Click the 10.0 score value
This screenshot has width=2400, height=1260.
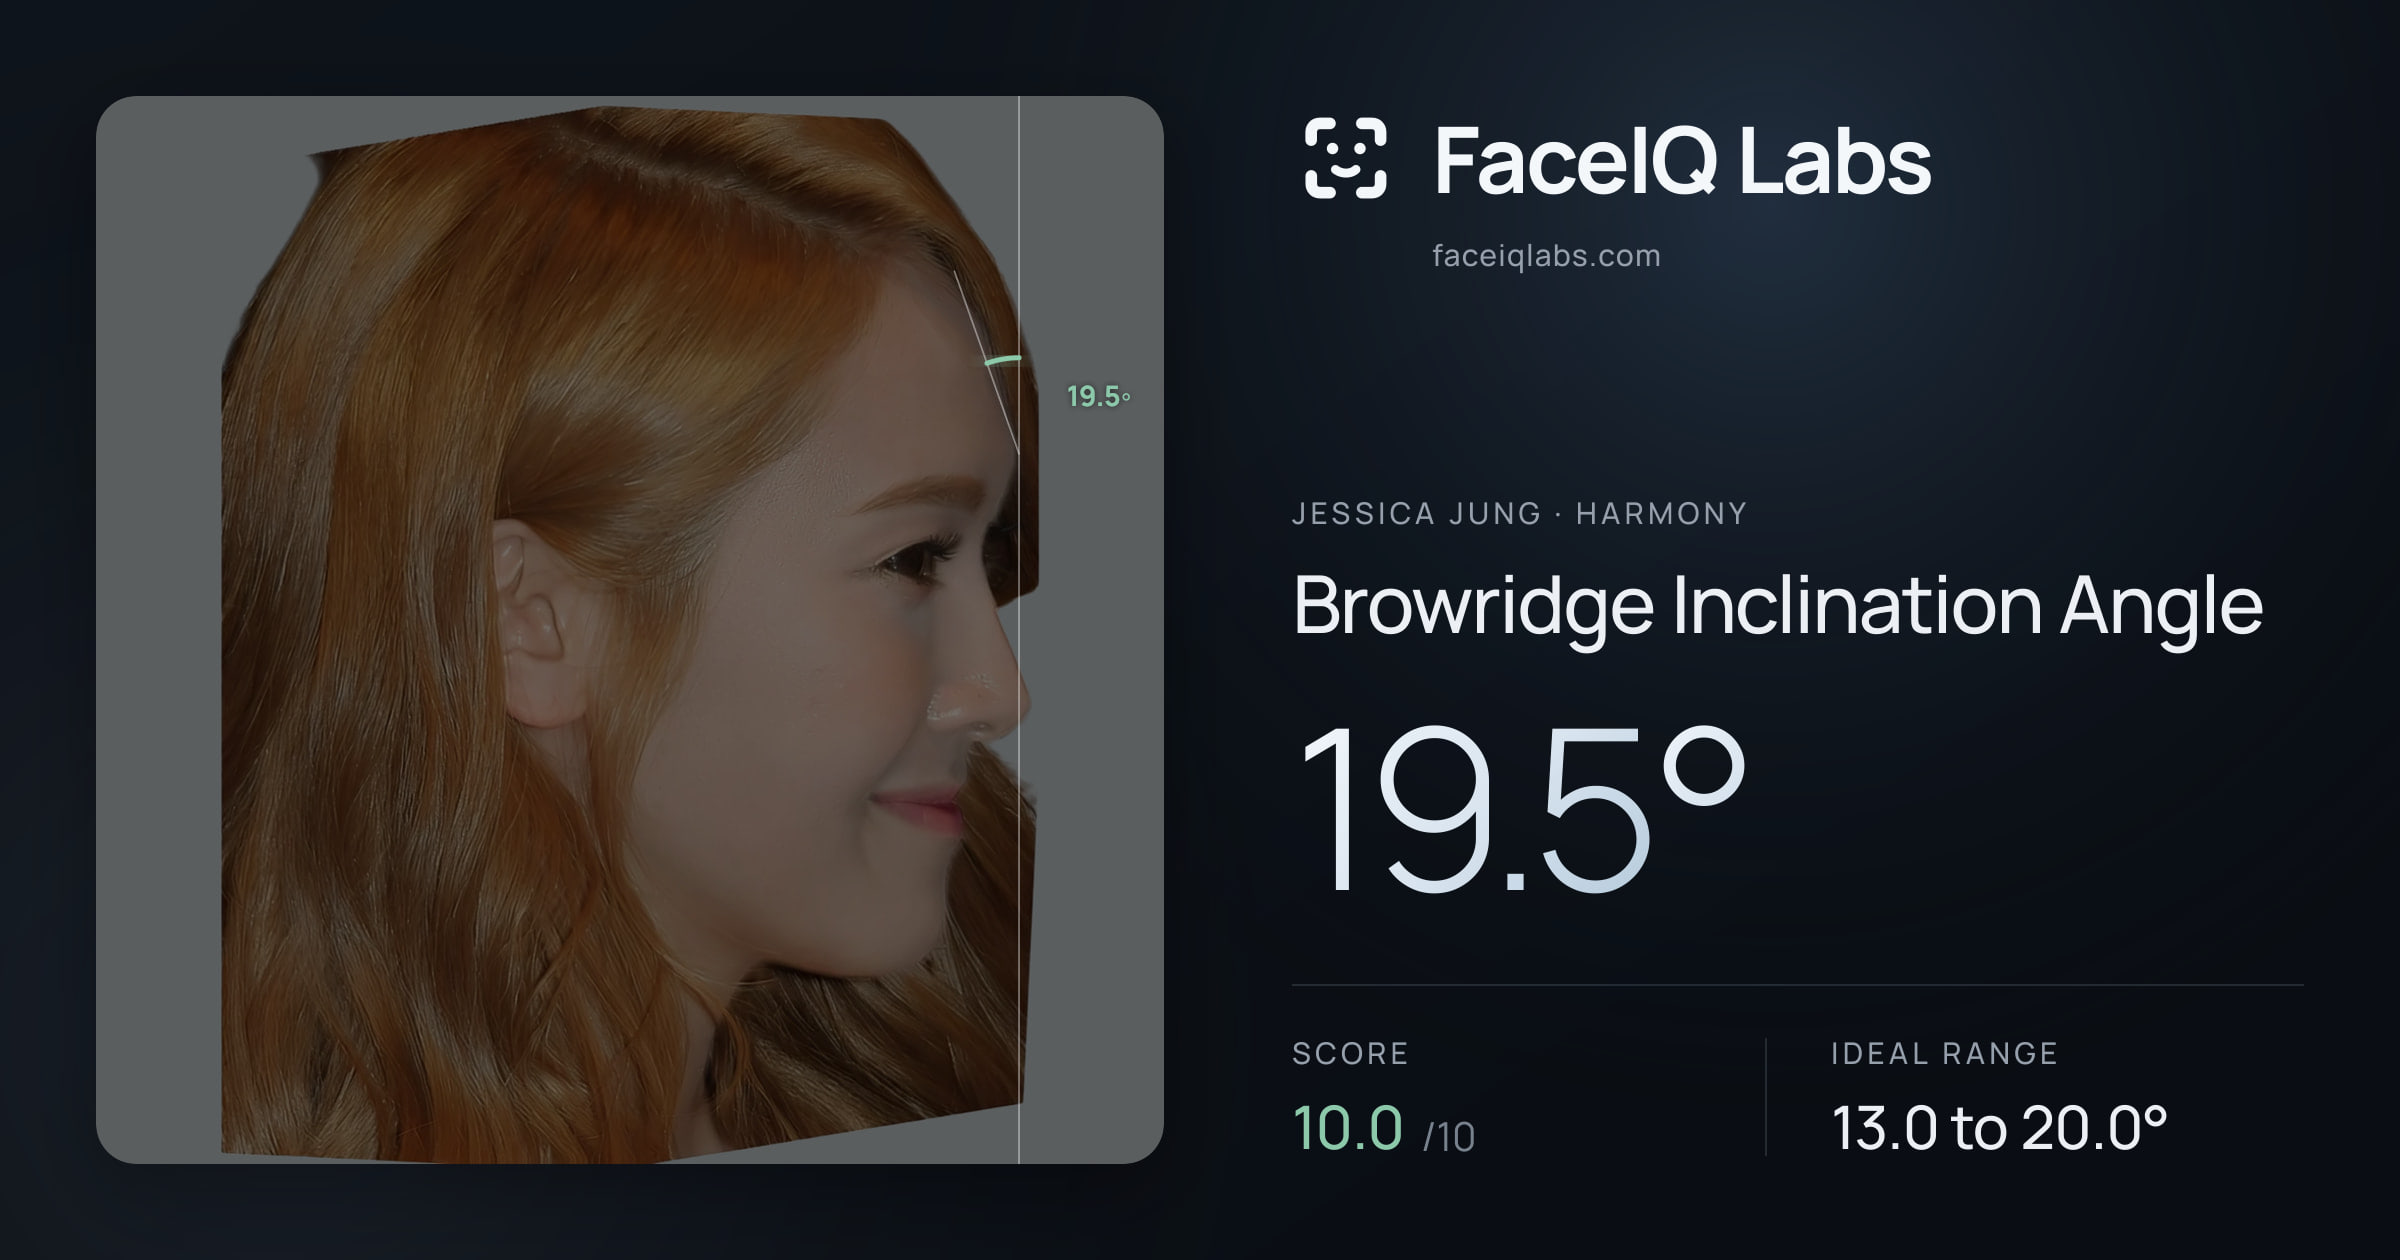[x=1348, y=1128]
